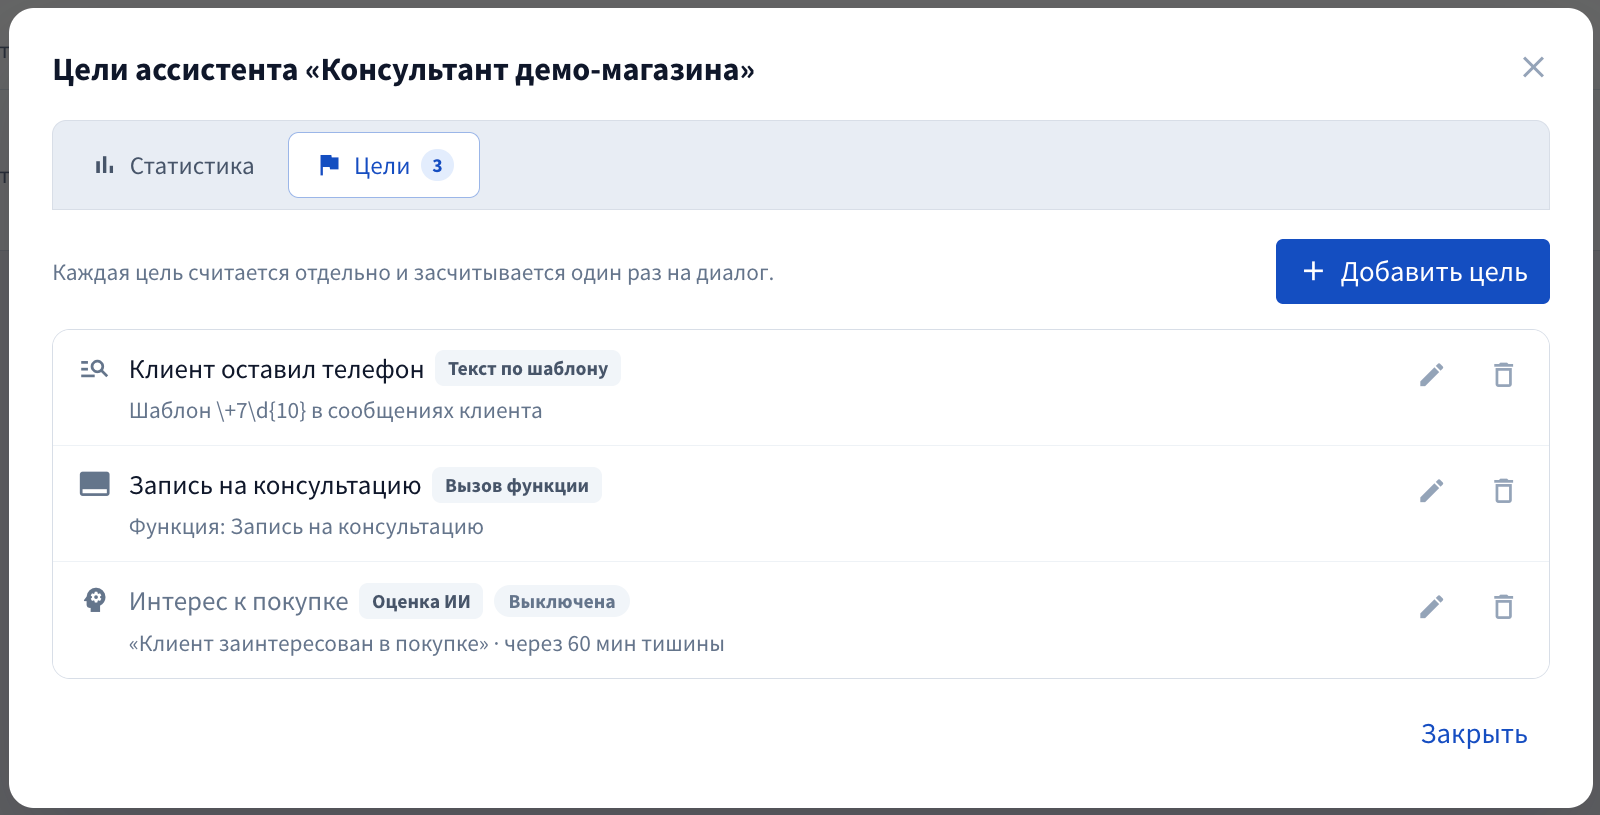Click the description mentioning «через 60 мин тишины»
The width and height of the screenshot is (1600, 815).
click(427, 644)
